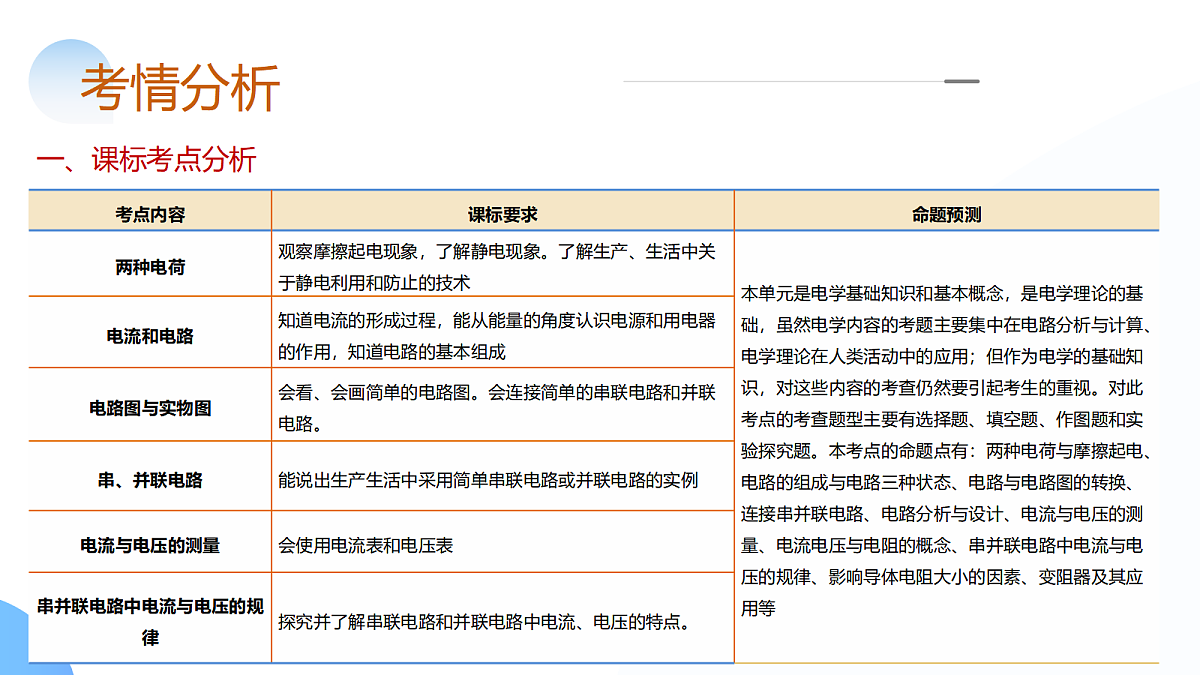Screen dimensions: 1200x675
Task: Select the cell starting 会看、会画简单的电路图
Action: [x=497, y=408]
